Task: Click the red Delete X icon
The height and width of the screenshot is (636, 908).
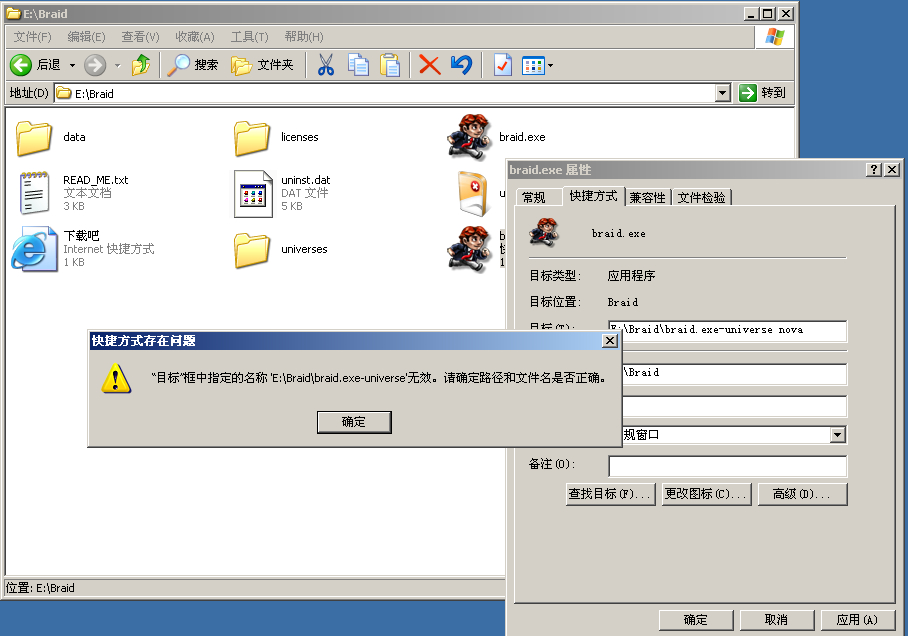Action: pyautogui.click(x=429, y=65)
